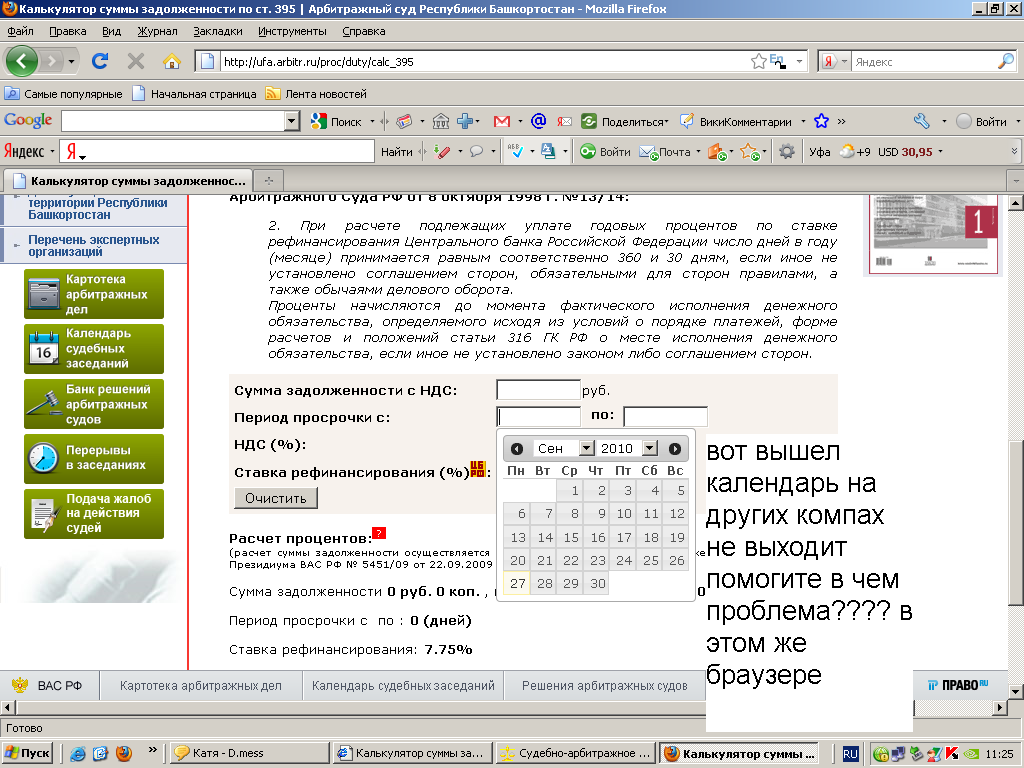The height and width of the screenshot is (768, 1024).
Task: Click the RU language indicator in tray
Action: 850,754
